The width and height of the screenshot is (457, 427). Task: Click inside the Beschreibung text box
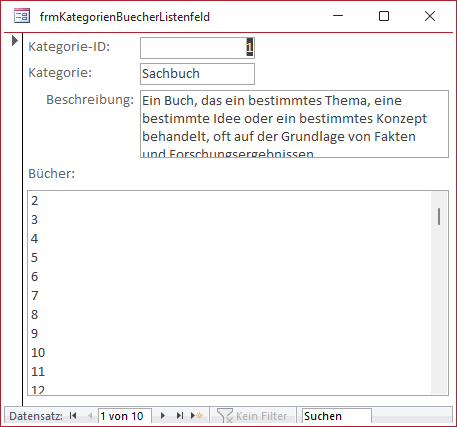point(294,124)
